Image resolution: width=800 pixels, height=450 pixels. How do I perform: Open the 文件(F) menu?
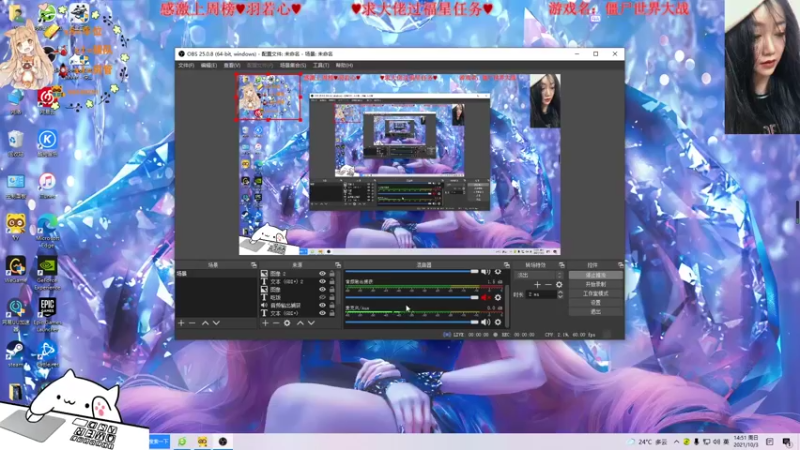tap(186, 65)
